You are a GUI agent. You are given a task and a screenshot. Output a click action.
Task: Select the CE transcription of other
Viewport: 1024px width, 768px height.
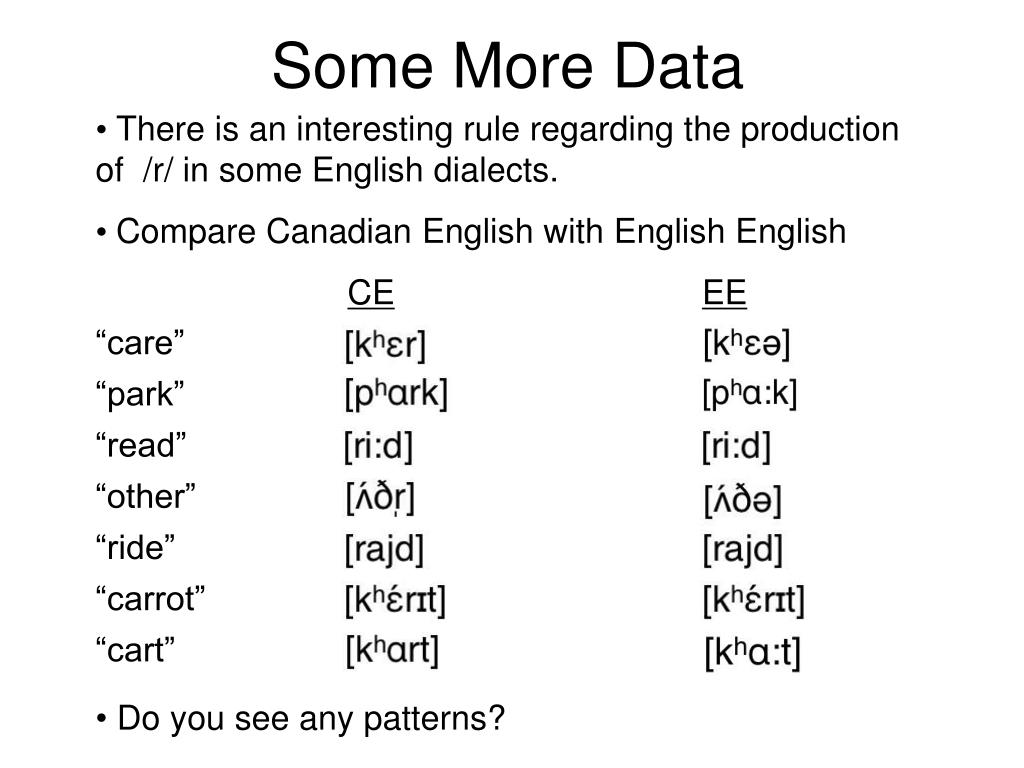pyautogui.click(x=379, y=498)
